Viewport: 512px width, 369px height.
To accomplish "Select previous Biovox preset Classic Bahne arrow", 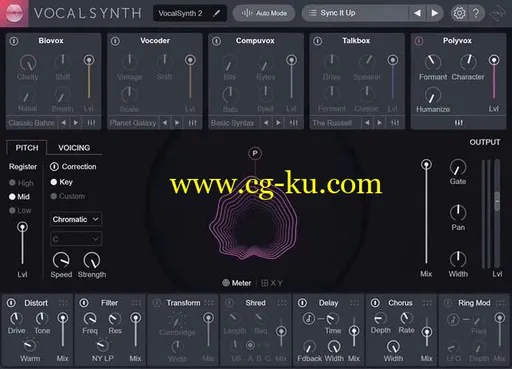I will click(63, 123).
